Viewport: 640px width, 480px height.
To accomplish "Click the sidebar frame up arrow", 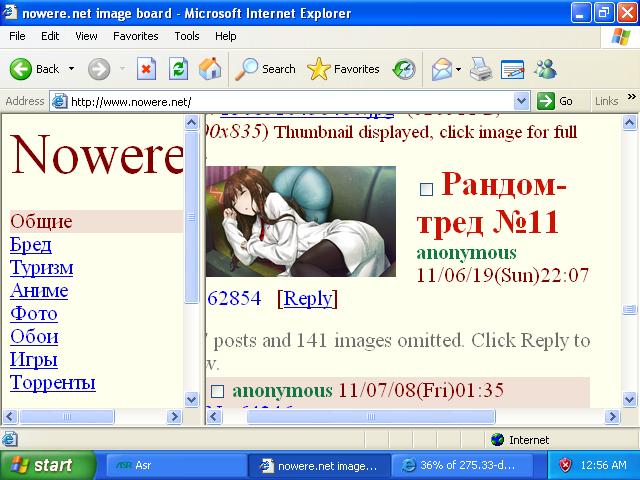I will (191, 122).
